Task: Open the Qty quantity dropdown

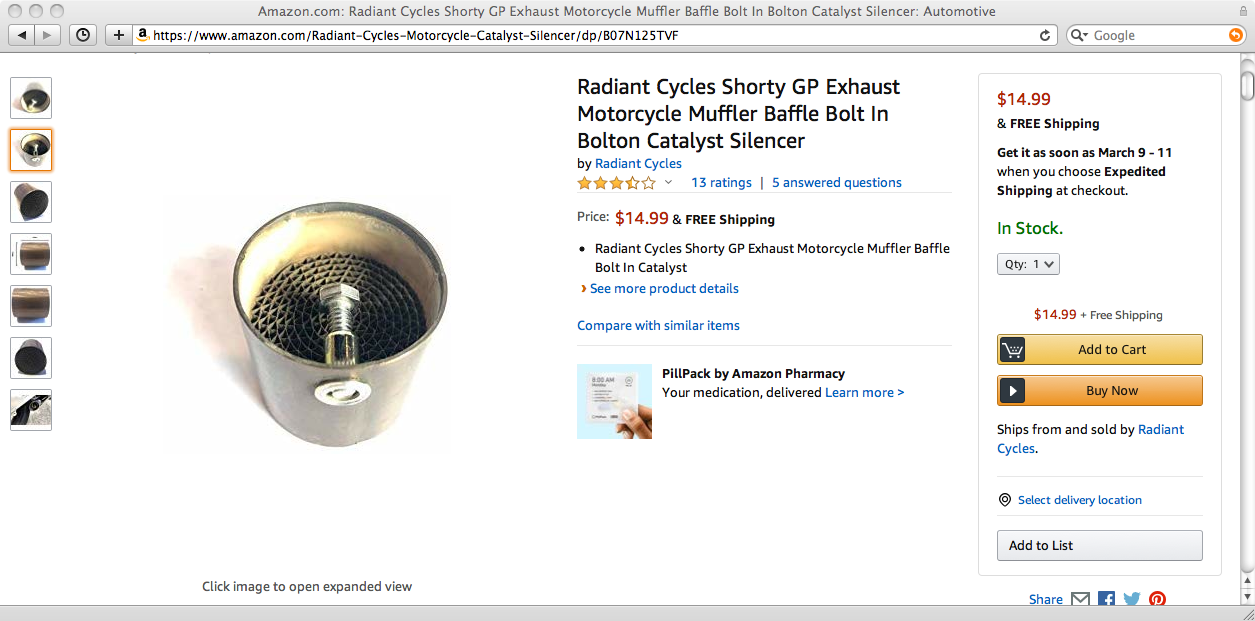Action: (1028, 264)
